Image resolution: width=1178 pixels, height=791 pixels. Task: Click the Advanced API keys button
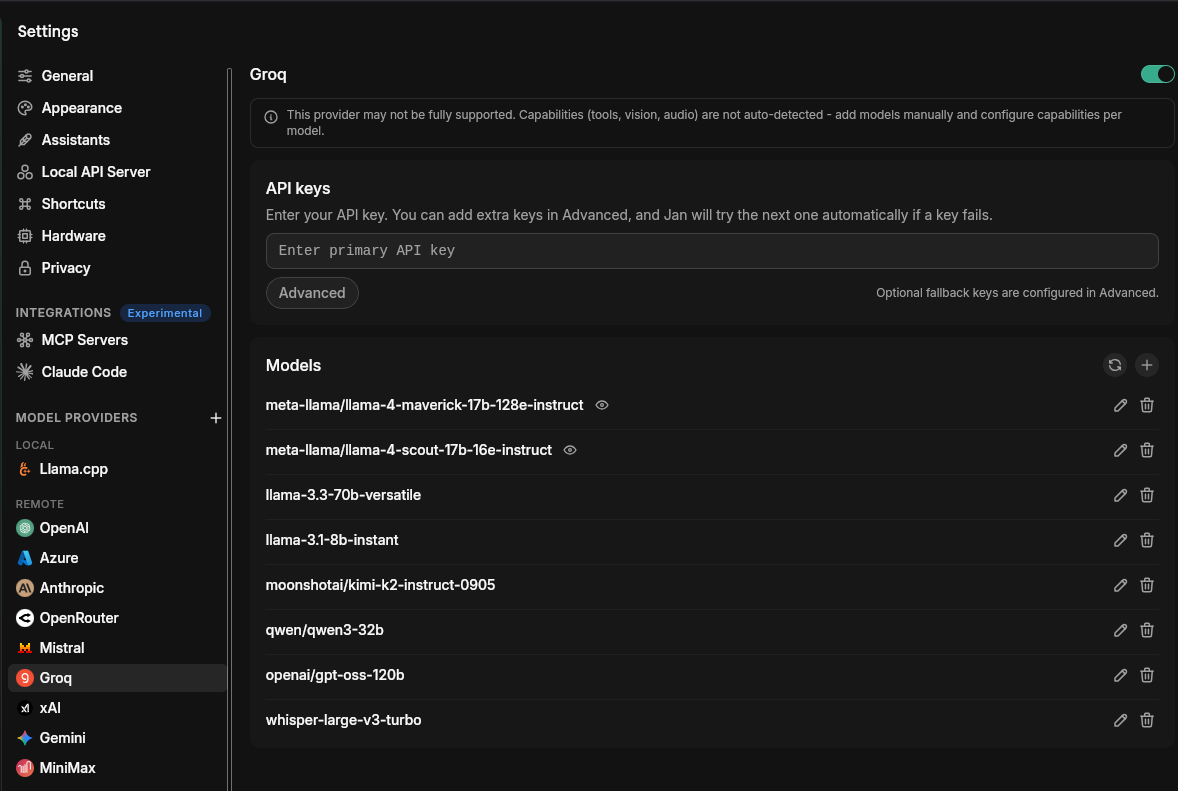tap(312, 293)
